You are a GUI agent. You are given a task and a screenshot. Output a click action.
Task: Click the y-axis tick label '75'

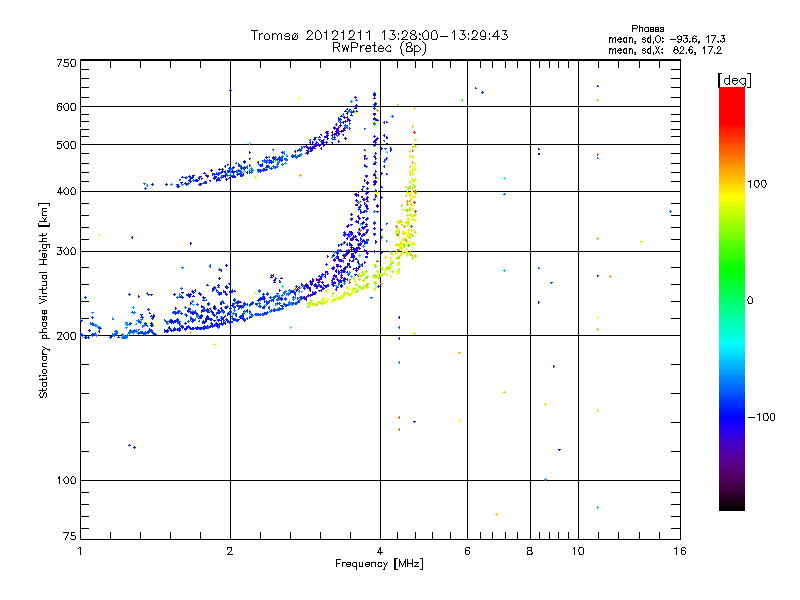coord(70,536)
